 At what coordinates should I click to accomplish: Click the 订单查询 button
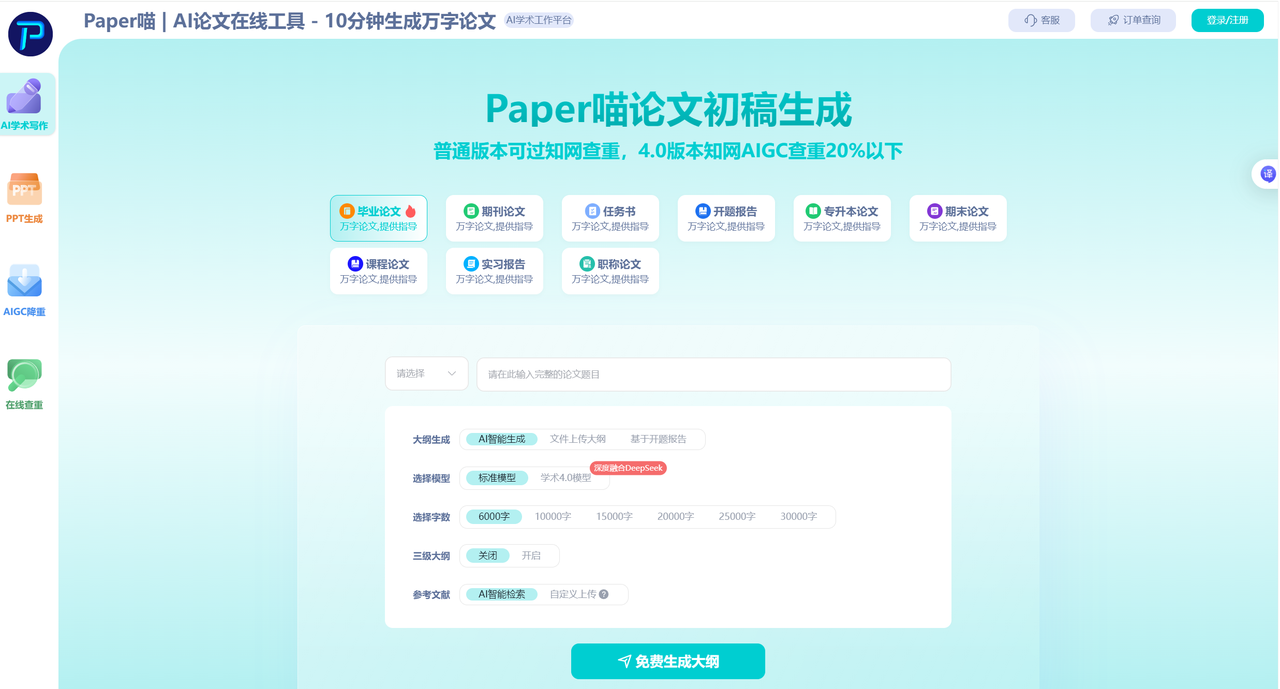click(x=1133, y=20)
